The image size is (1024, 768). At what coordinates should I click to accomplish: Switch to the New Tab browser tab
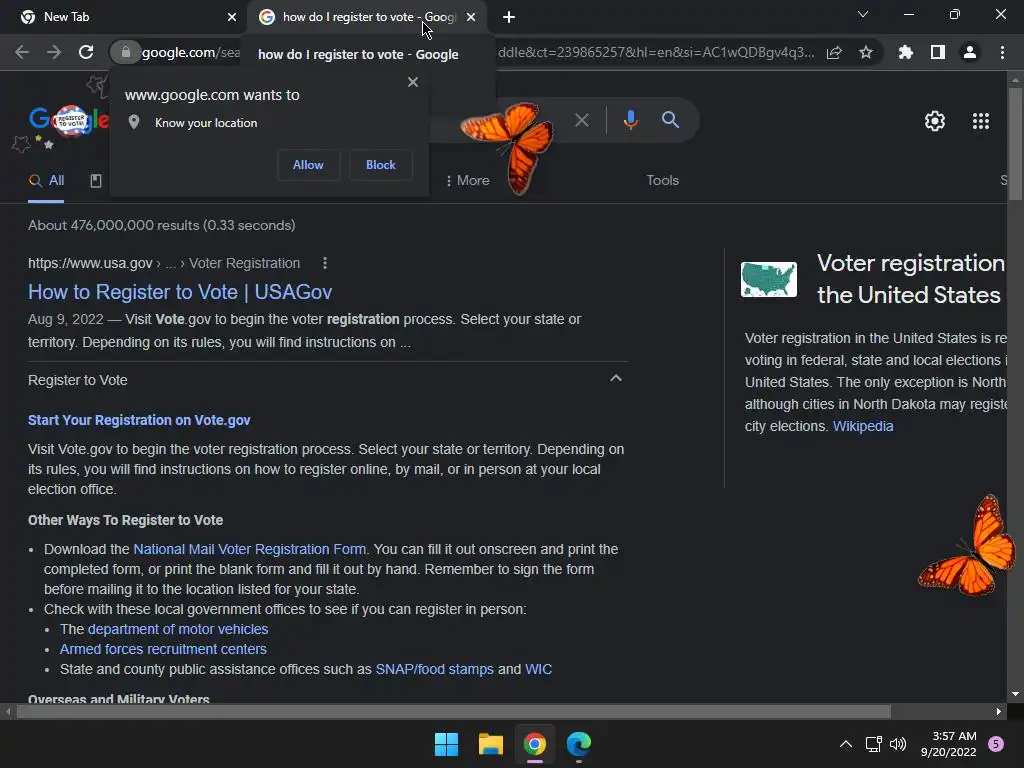(123, 17)
